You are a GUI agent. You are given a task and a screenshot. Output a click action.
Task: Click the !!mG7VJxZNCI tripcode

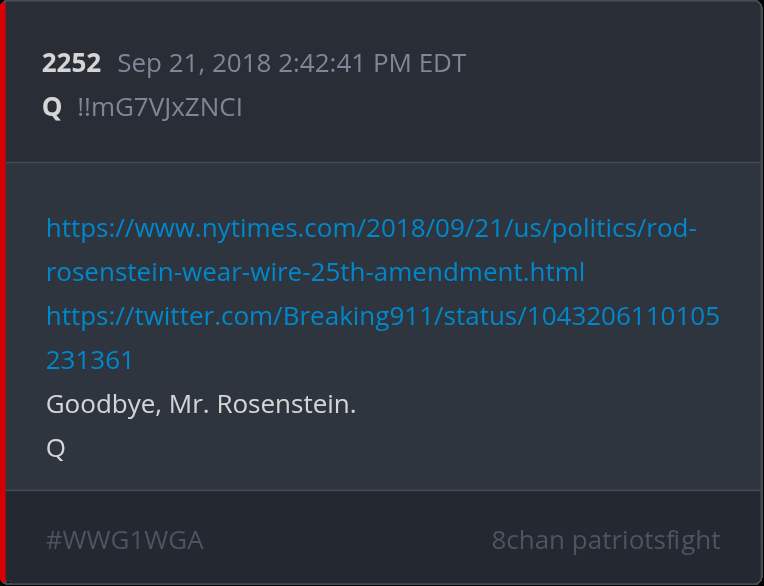(160, 107)
